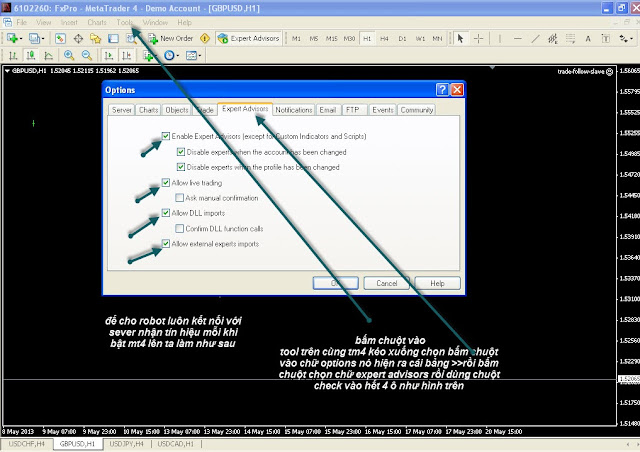This screenshot has width=640, height=452.
Task: Set timeframe to D1
Action: tap(402, 38)
